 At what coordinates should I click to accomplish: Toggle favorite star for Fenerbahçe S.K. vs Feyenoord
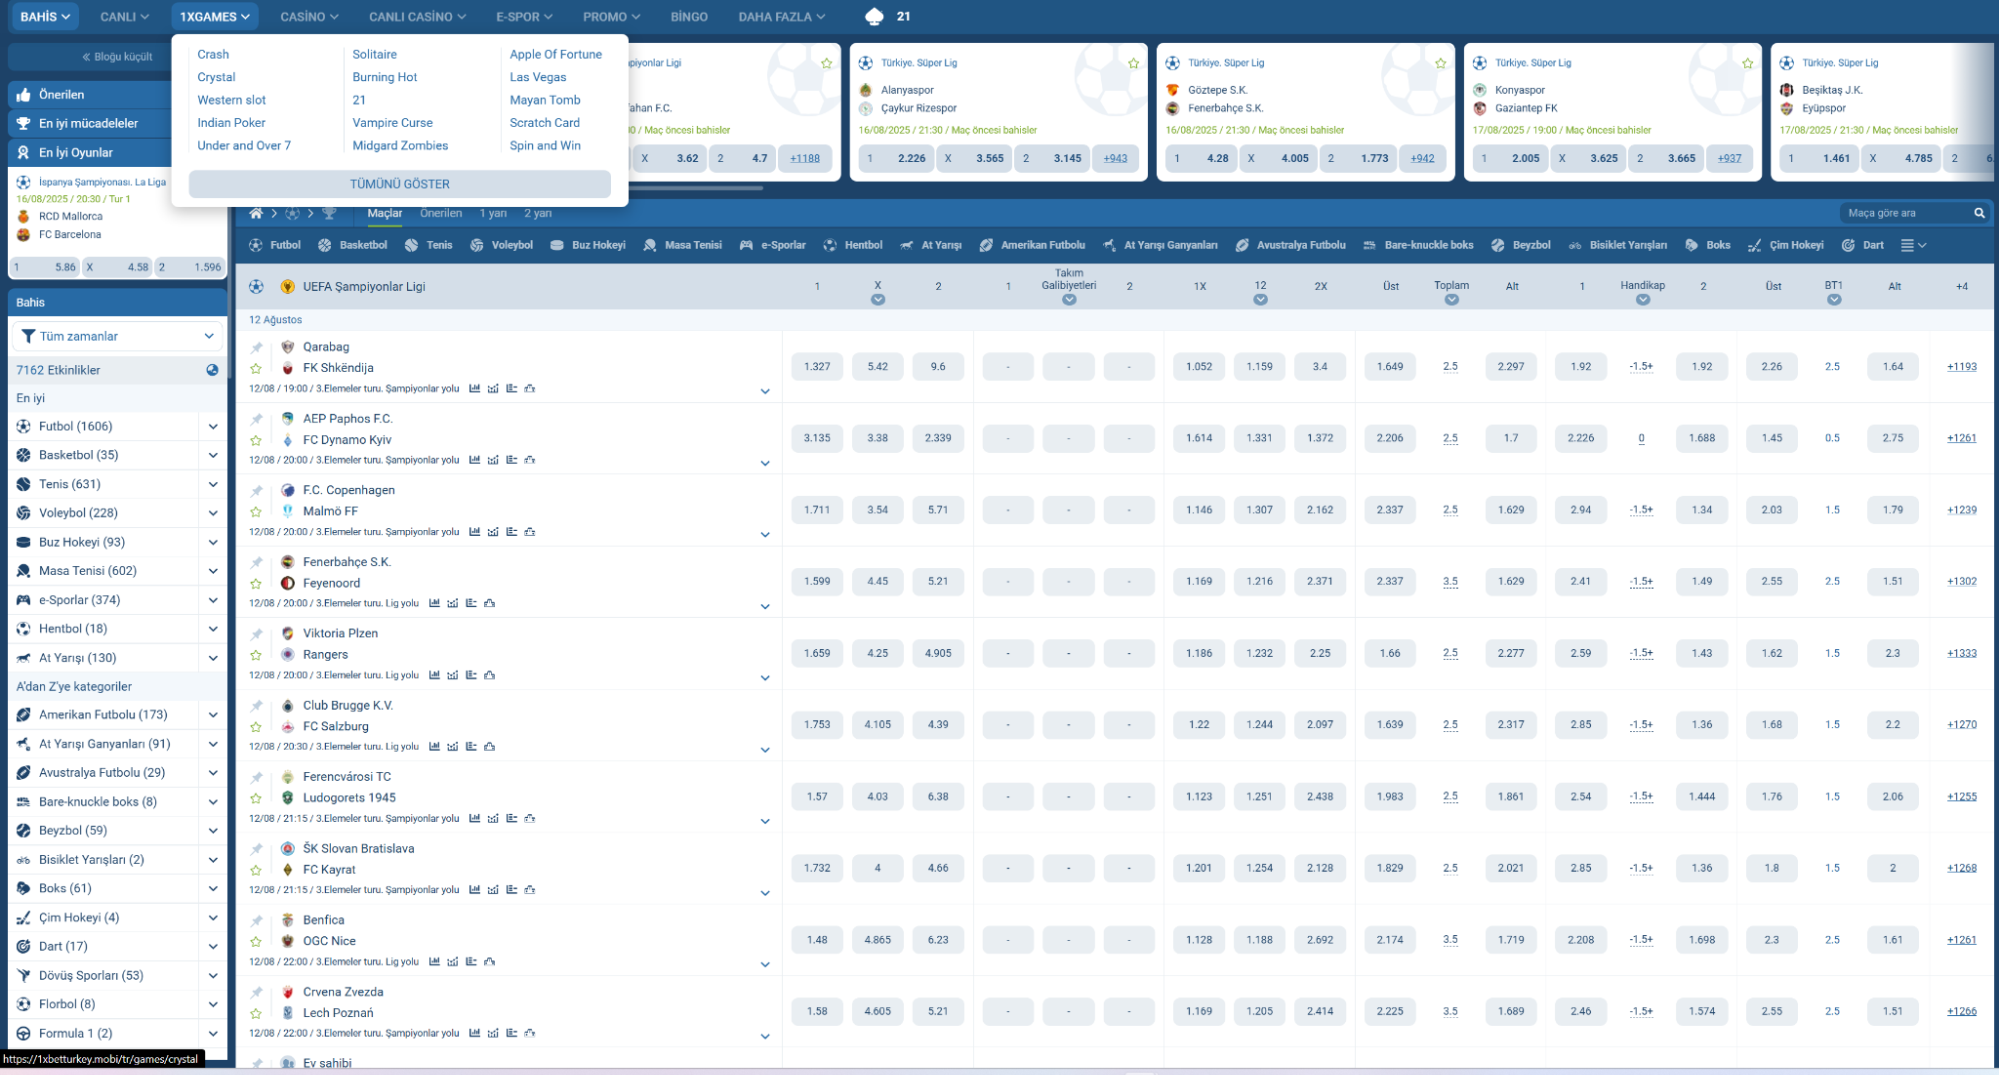tap(257, 583)
